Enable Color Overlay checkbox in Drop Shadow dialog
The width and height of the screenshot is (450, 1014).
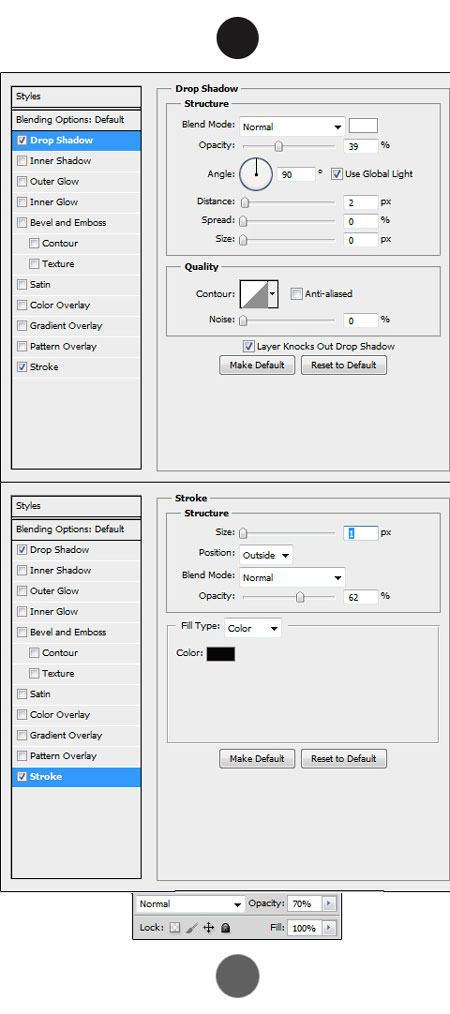[x=22, y=305]
